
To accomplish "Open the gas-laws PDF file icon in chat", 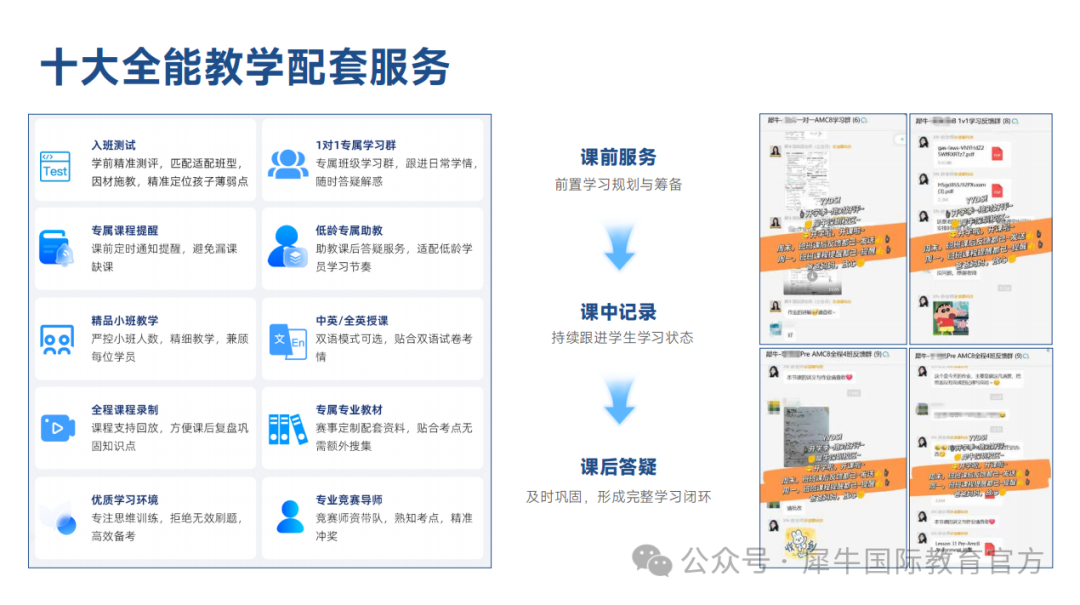I will [997, 154].
